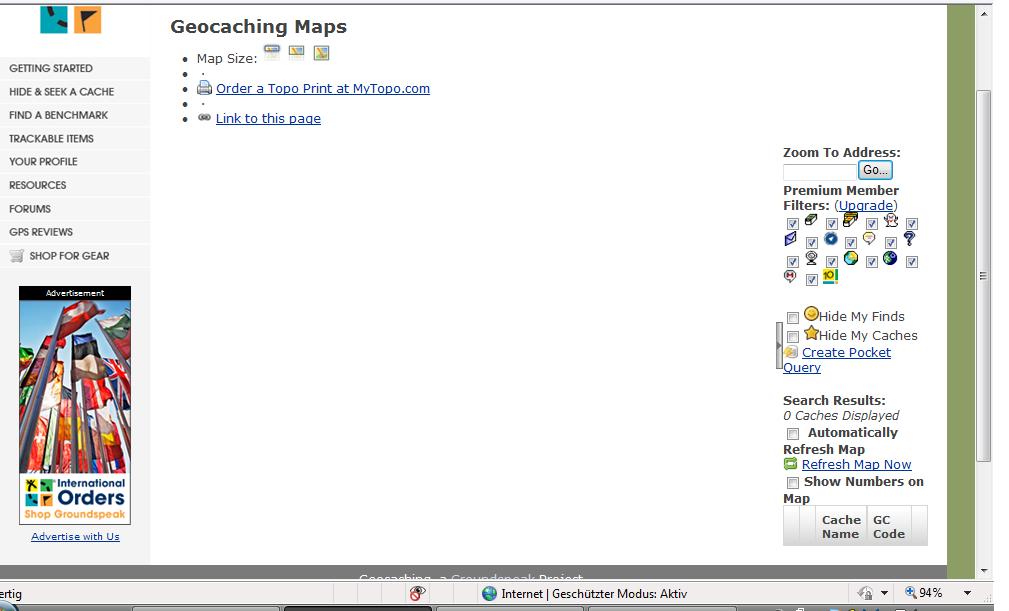Image resolution: width=1009 pixels, height=611 pixels.
Task: Click the light blue globe Earthcache icon
Action: point(851,258)
